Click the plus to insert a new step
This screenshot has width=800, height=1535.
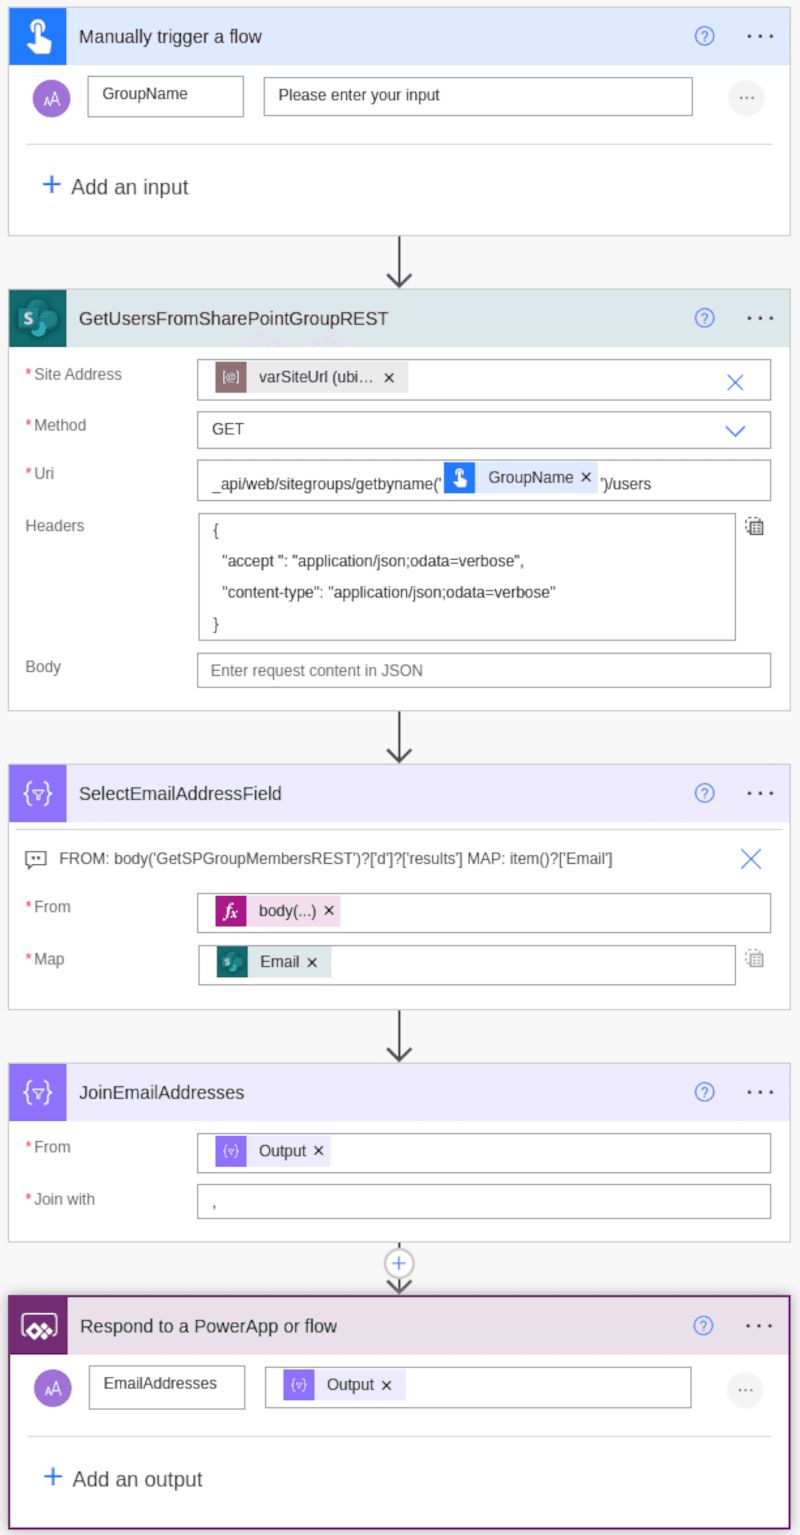pyautogui.click(x=399, y=1263)
